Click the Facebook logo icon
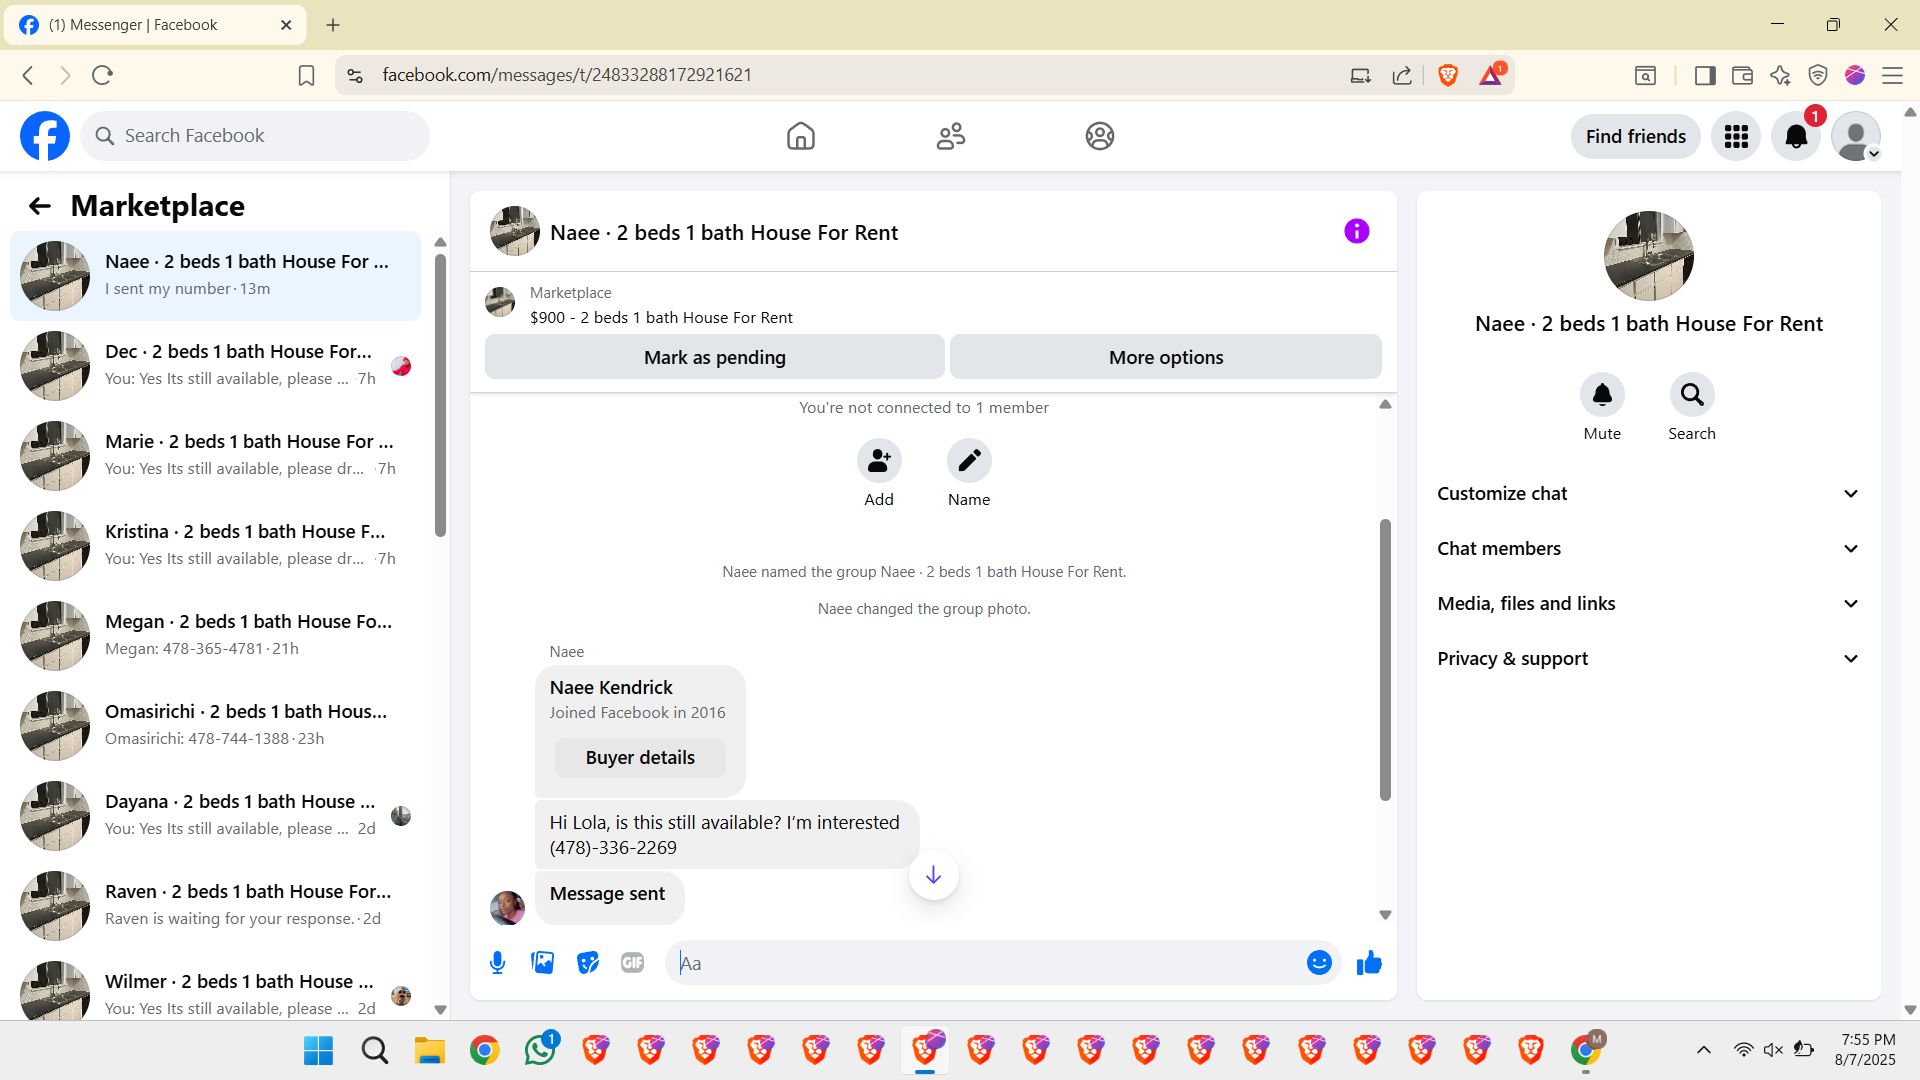This screenshot has height=1080, width=1920. click(45, 136)
